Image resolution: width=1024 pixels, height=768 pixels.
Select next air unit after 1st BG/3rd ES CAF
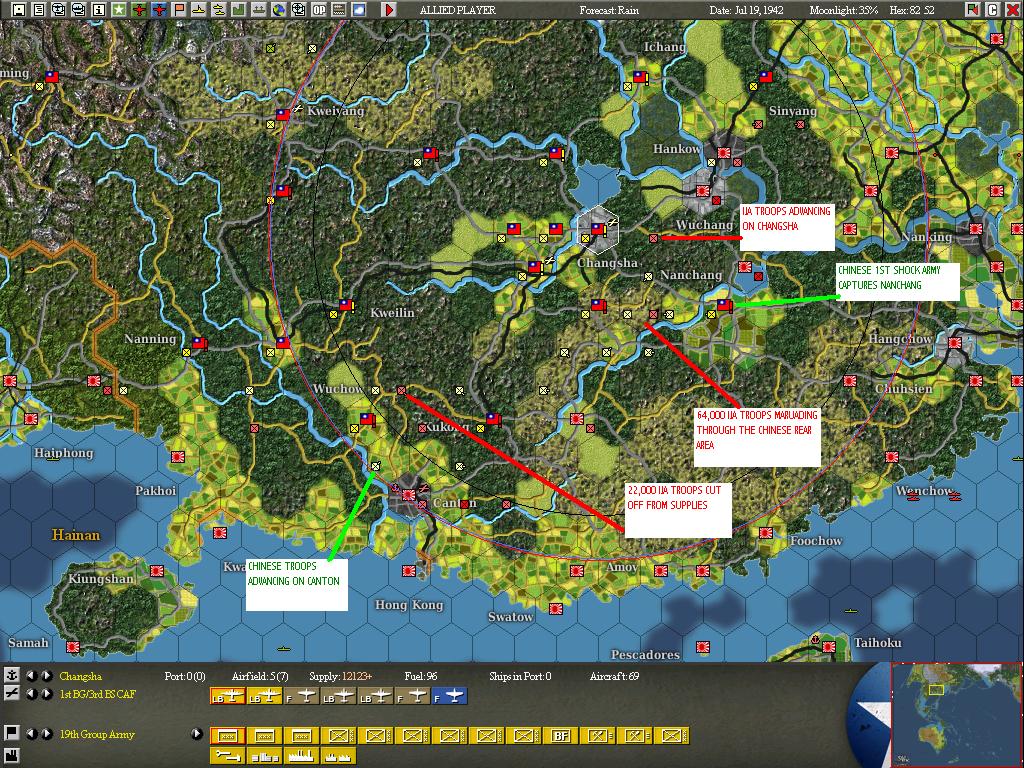(x=47, y=694)
